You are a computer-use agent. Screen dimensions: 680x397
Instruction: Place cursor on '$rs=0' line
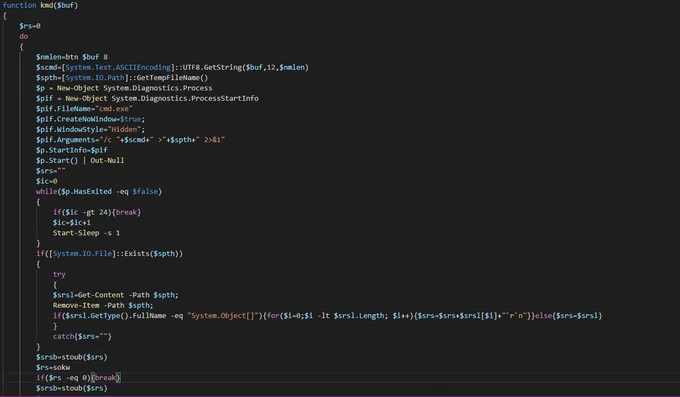(x=30, y=26)
